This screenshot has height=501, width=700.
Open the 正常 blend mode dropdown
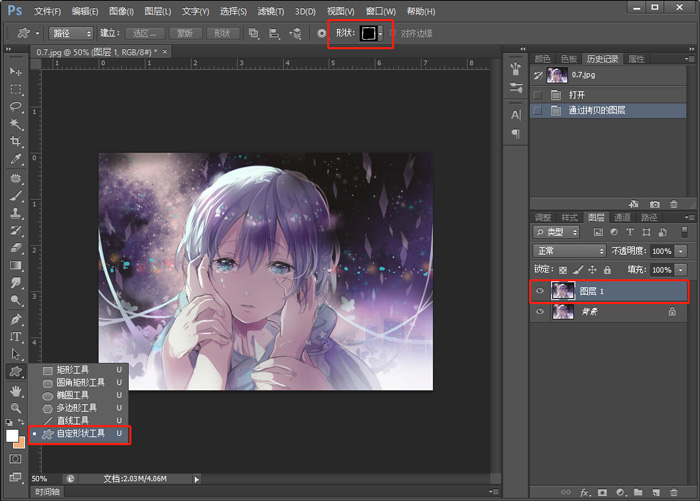click(569, 251)
